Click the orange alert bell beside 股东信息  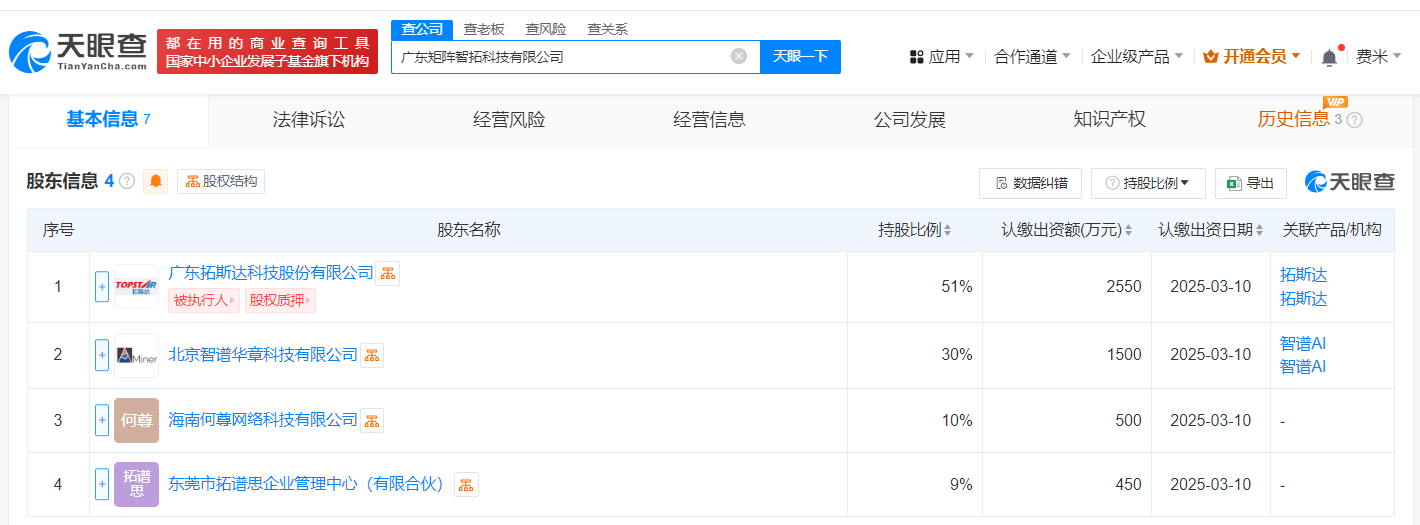[156, 181]
